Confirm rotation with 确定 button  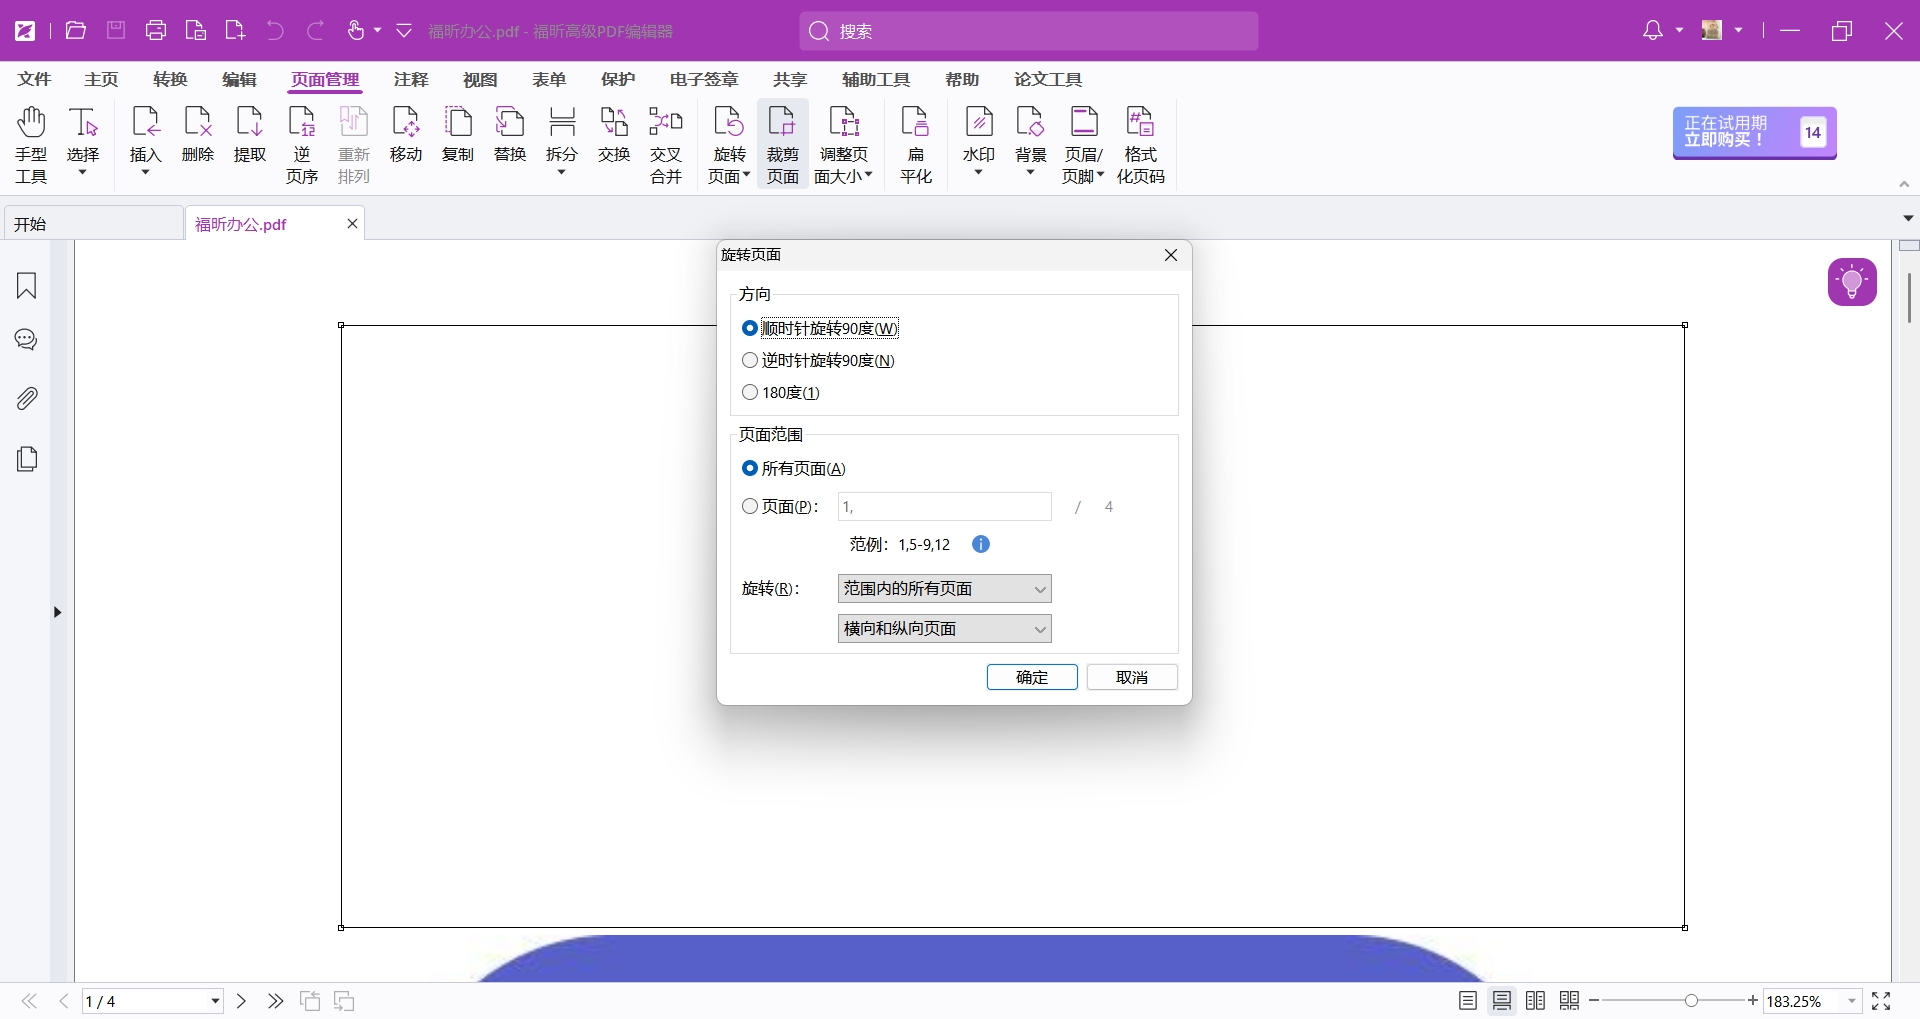pyautogui.click(x=1031, y=677)
